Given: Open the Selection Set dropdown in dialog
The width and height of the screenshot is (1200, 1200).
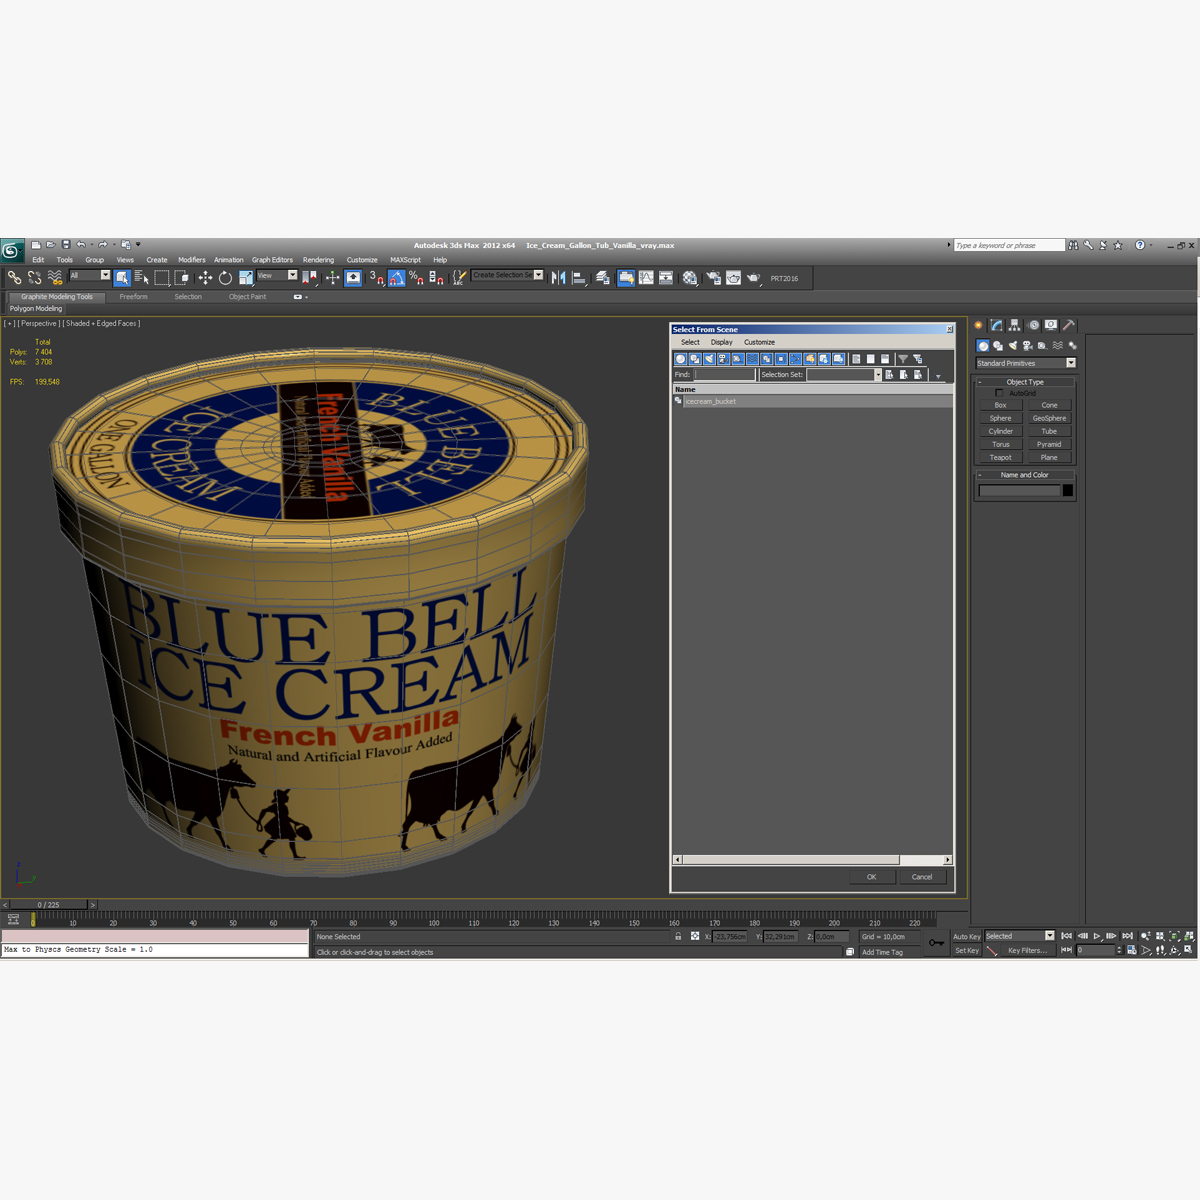Looking at the screenshot, I should coord(844,375).
